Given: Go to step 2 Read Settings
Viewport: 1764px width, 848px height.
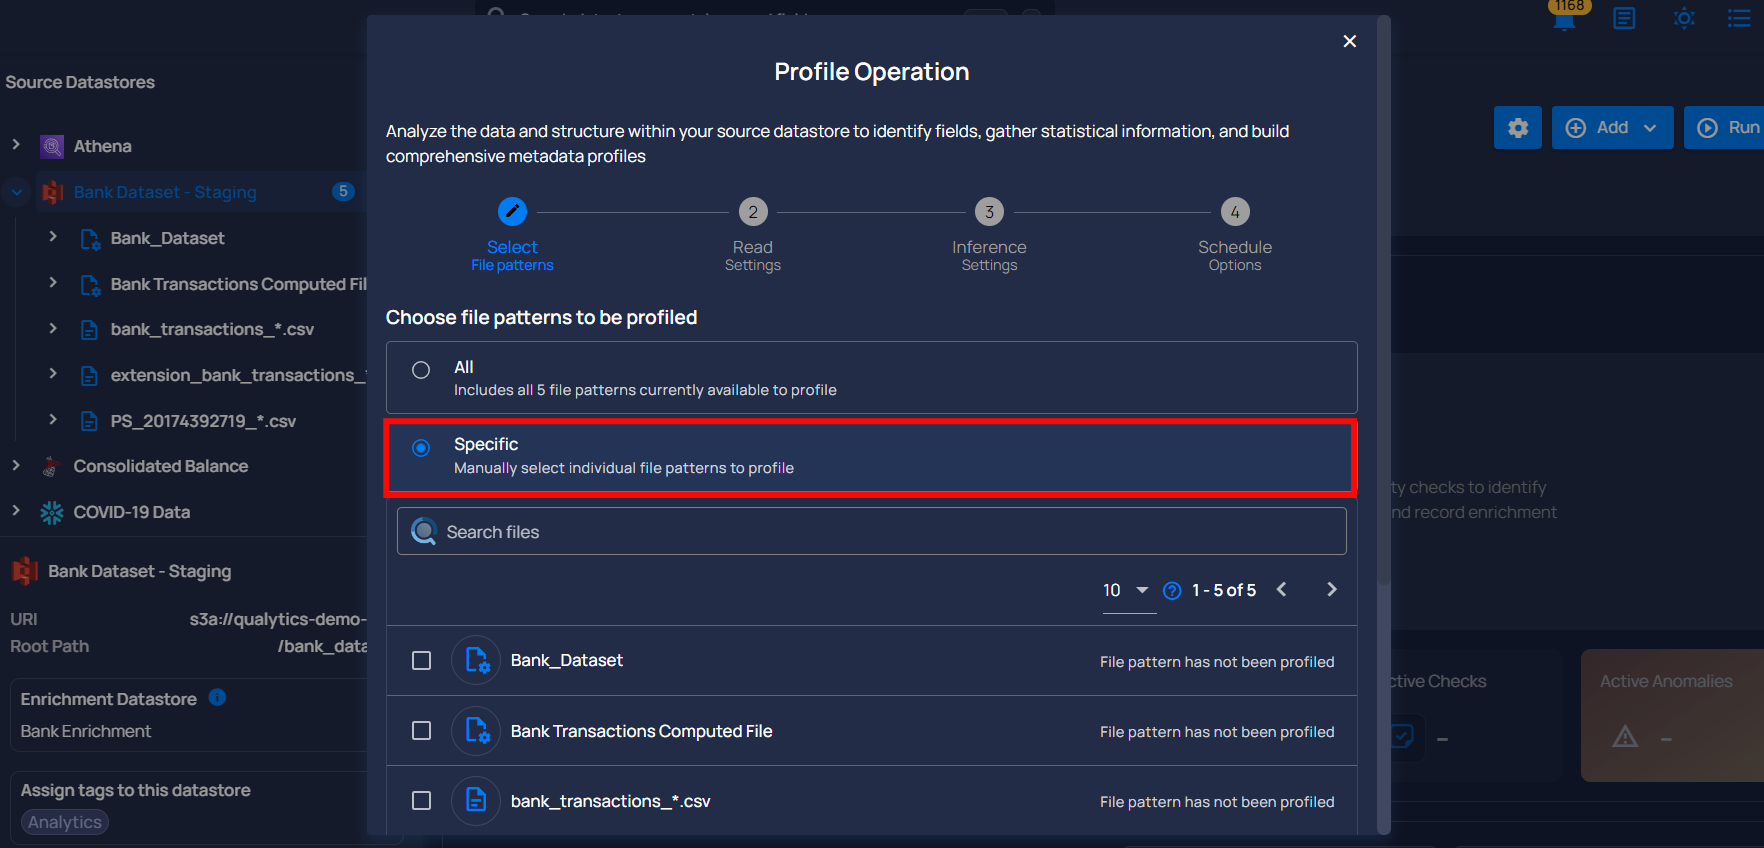Looking at the screenshot, I should point(753,211).
